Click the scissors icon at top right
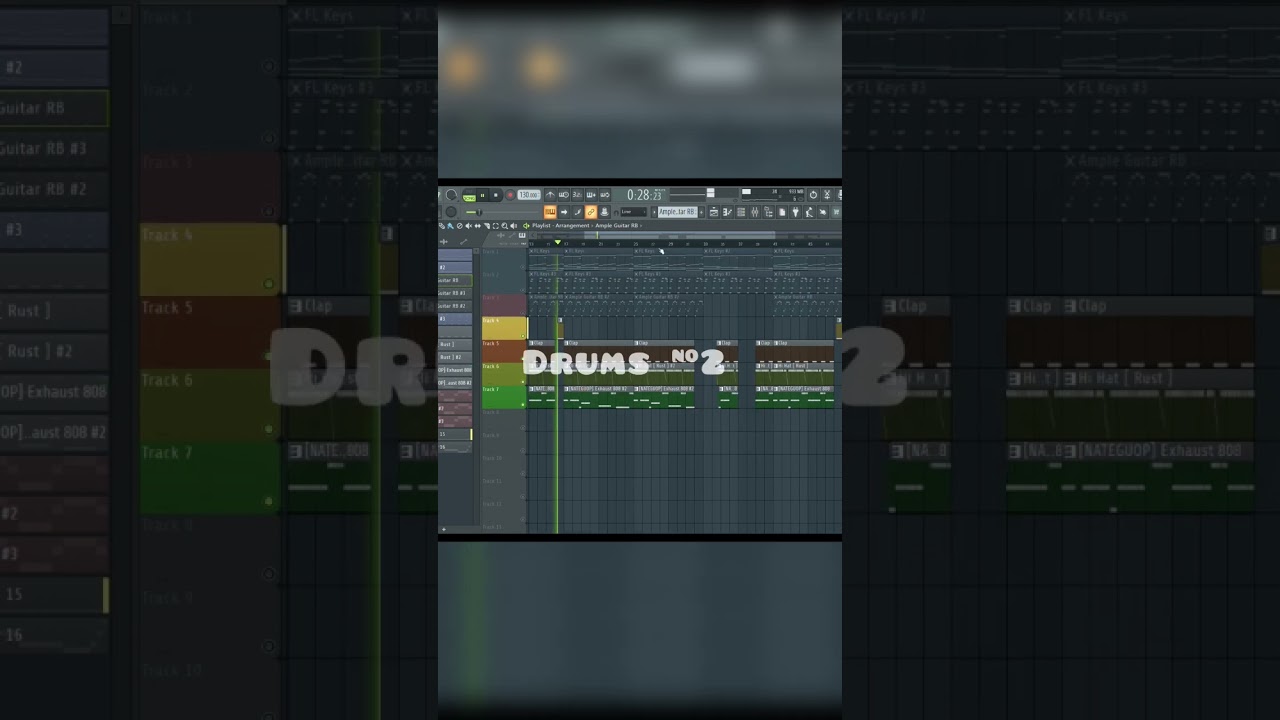This screenshot has height=720, width=1280. (827, 195)
